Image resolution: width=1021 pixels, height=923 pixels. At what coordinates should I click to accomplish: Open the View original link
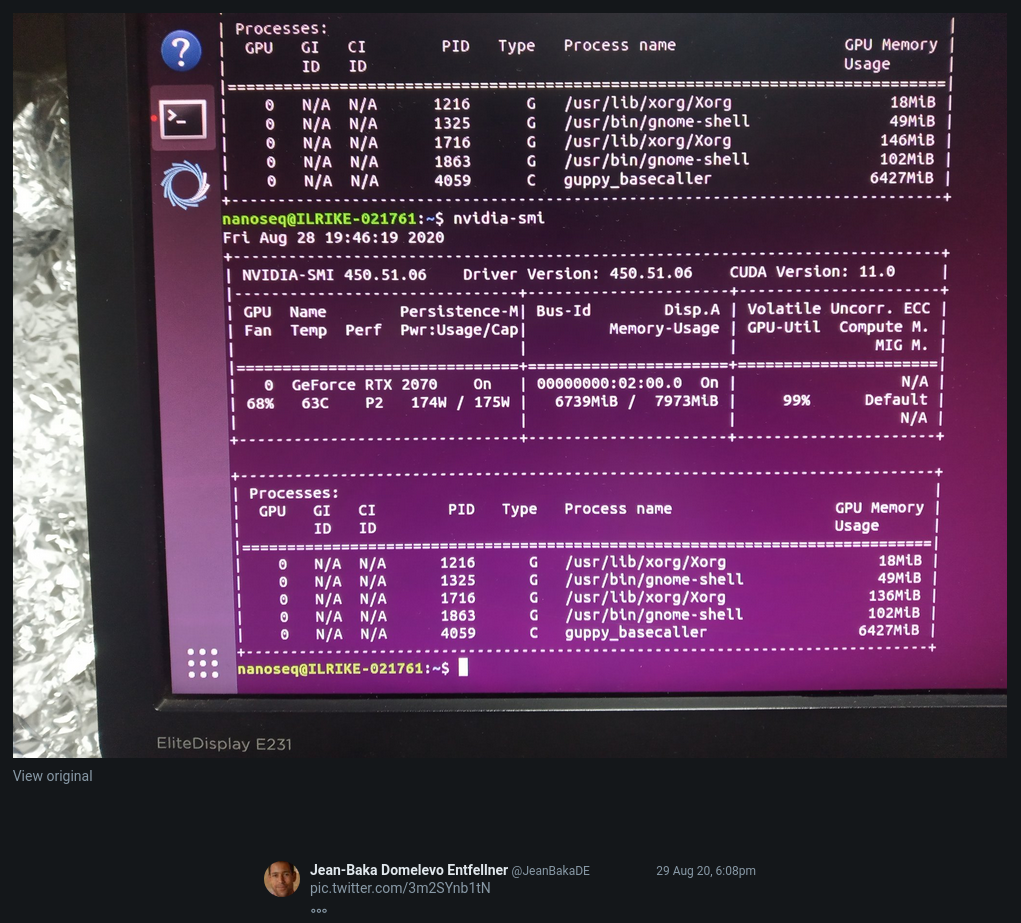[x=53, y=776]
